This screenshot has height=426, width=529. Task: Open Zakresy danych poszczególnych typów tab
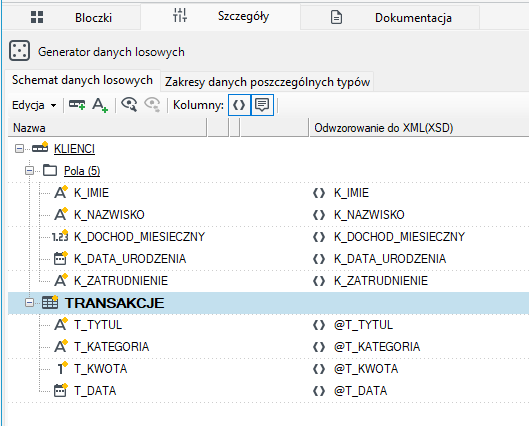pos(267,82)
